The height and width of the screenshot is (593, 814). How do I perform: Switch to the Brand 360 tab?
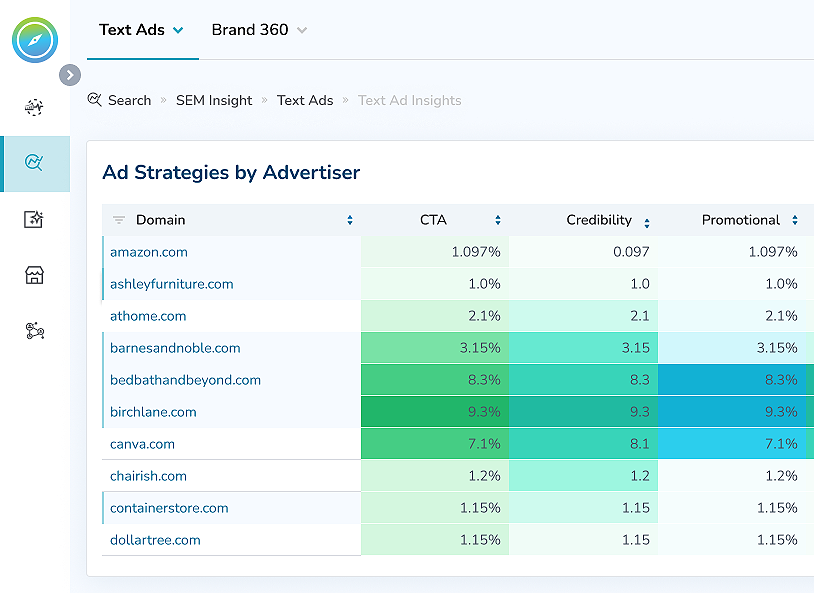(x=251, y=30)
